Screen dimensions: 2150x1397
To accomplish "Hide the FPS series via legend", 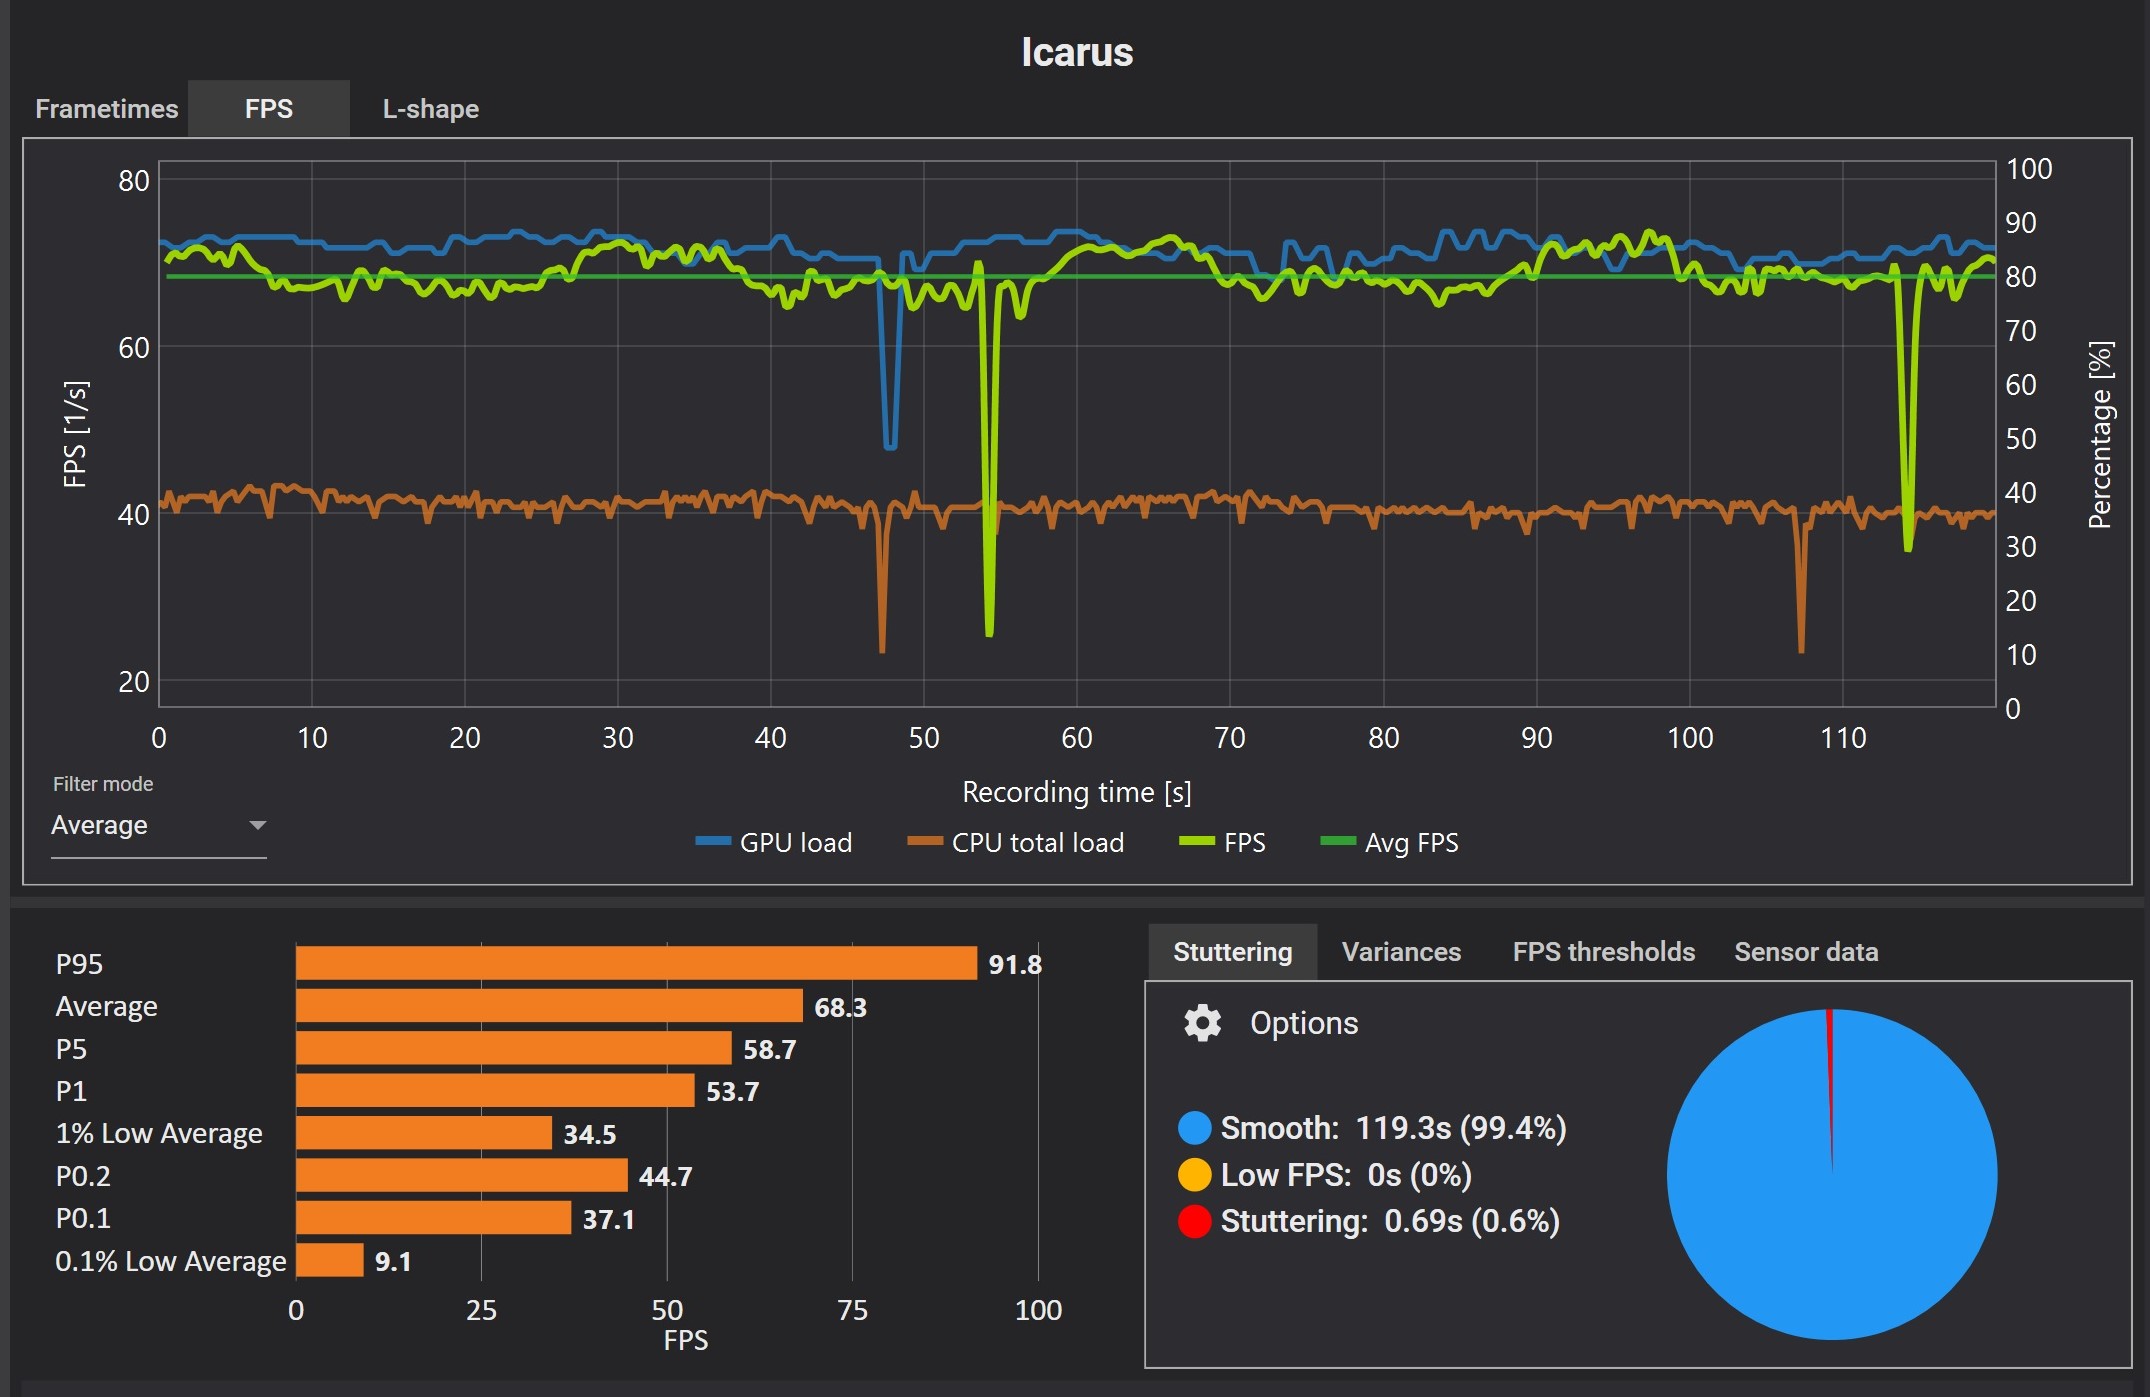I will 1222,843.
